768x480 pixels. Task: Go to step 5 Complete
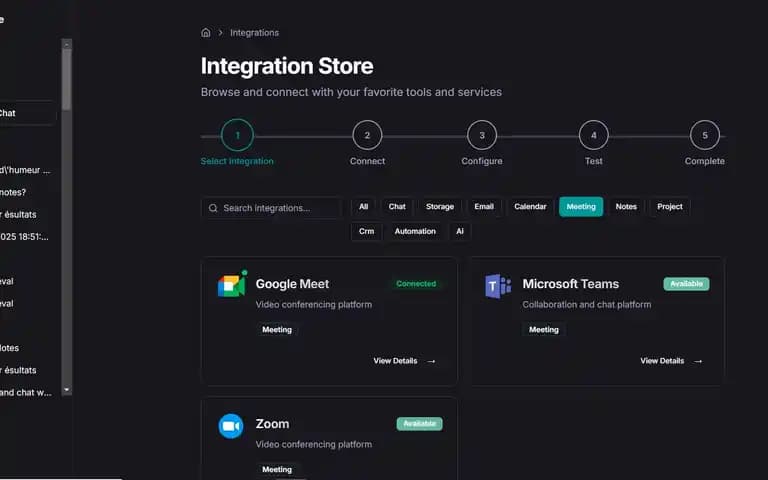(705, 135)
